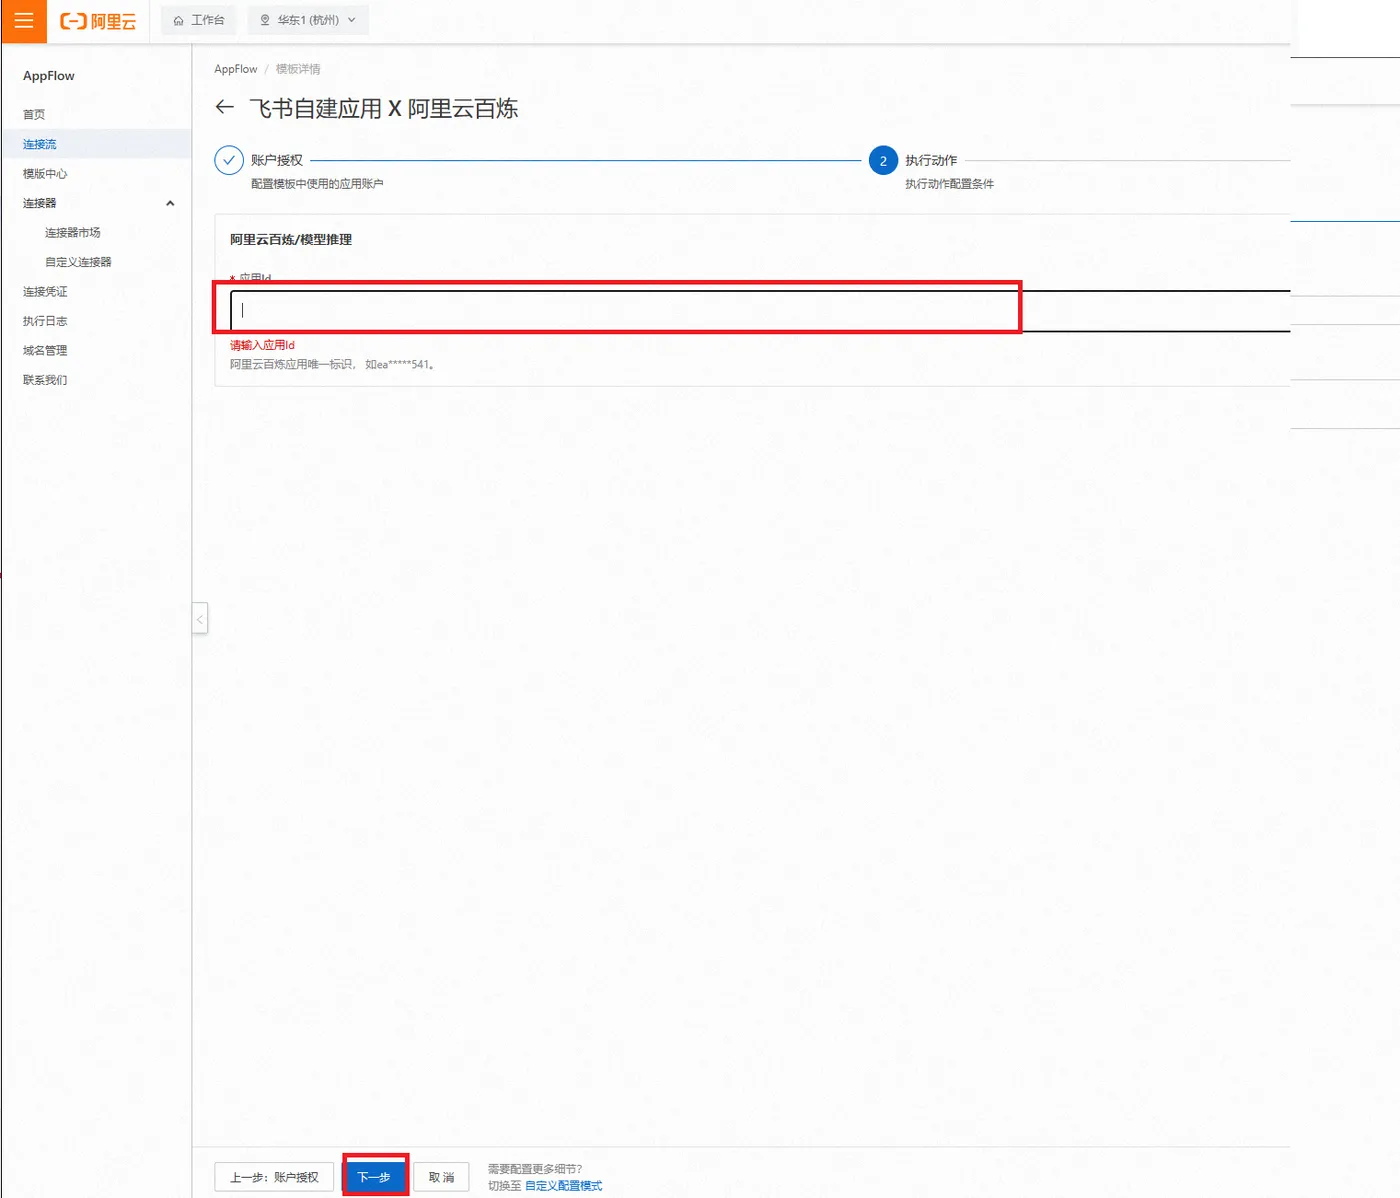Click the 阿里云百炼/模型推理 section heading
1400x1198 pixels.
291,239
